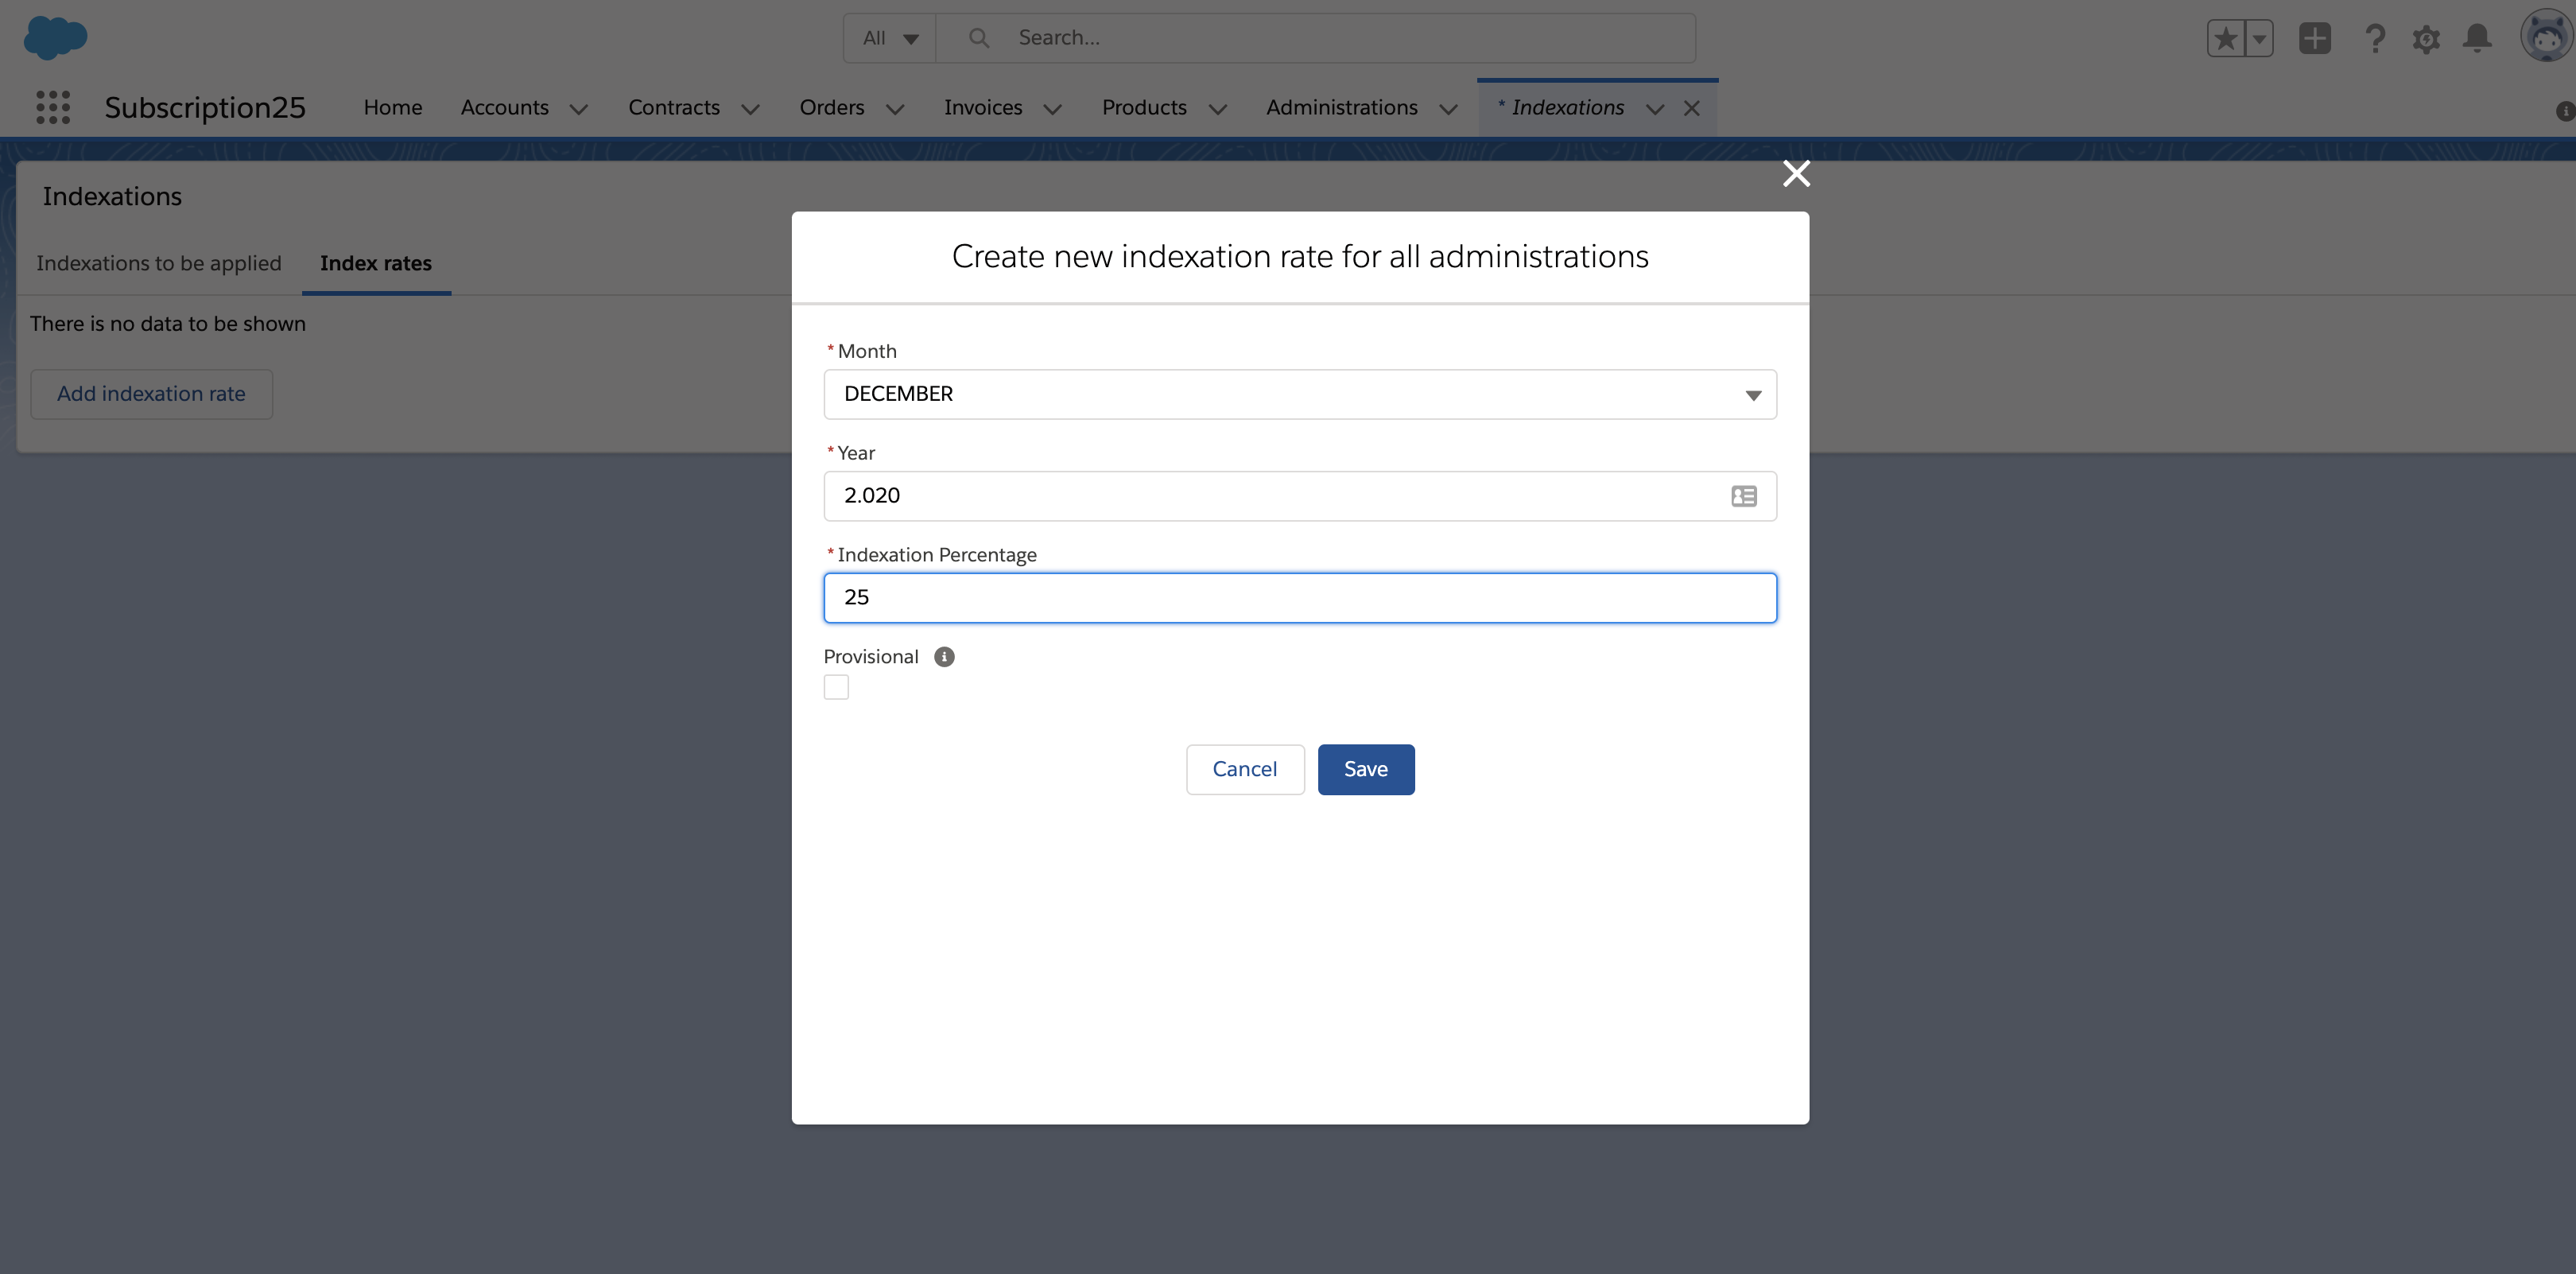Open the App Launcher grid icon
2576x1274 pixels.
pyautogui.click(x=53, y=107)
